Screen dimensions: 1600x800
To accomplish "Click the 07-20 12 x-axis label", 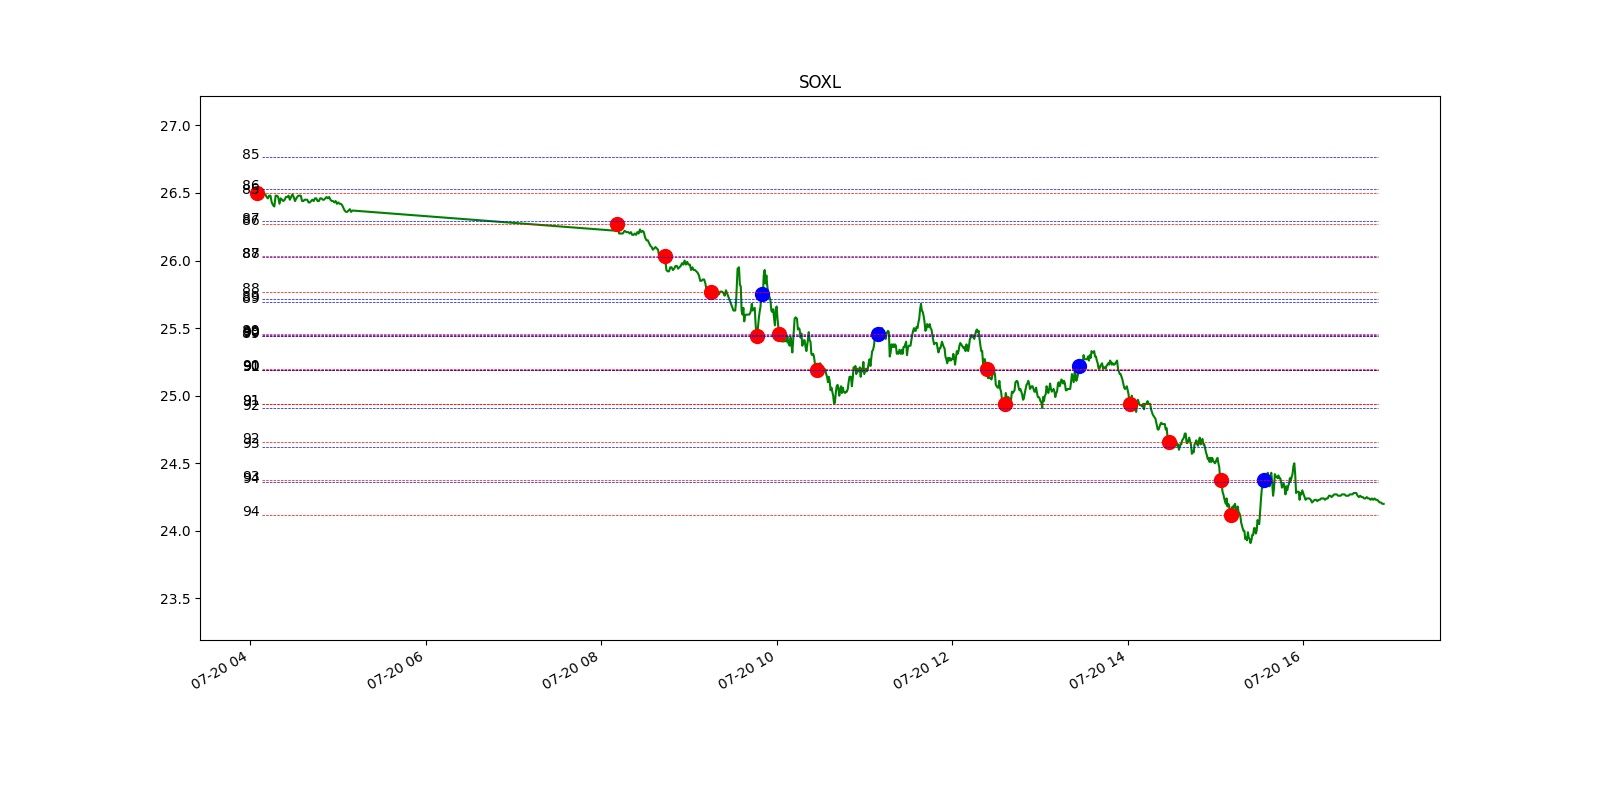I will click(x=922, y=670).
